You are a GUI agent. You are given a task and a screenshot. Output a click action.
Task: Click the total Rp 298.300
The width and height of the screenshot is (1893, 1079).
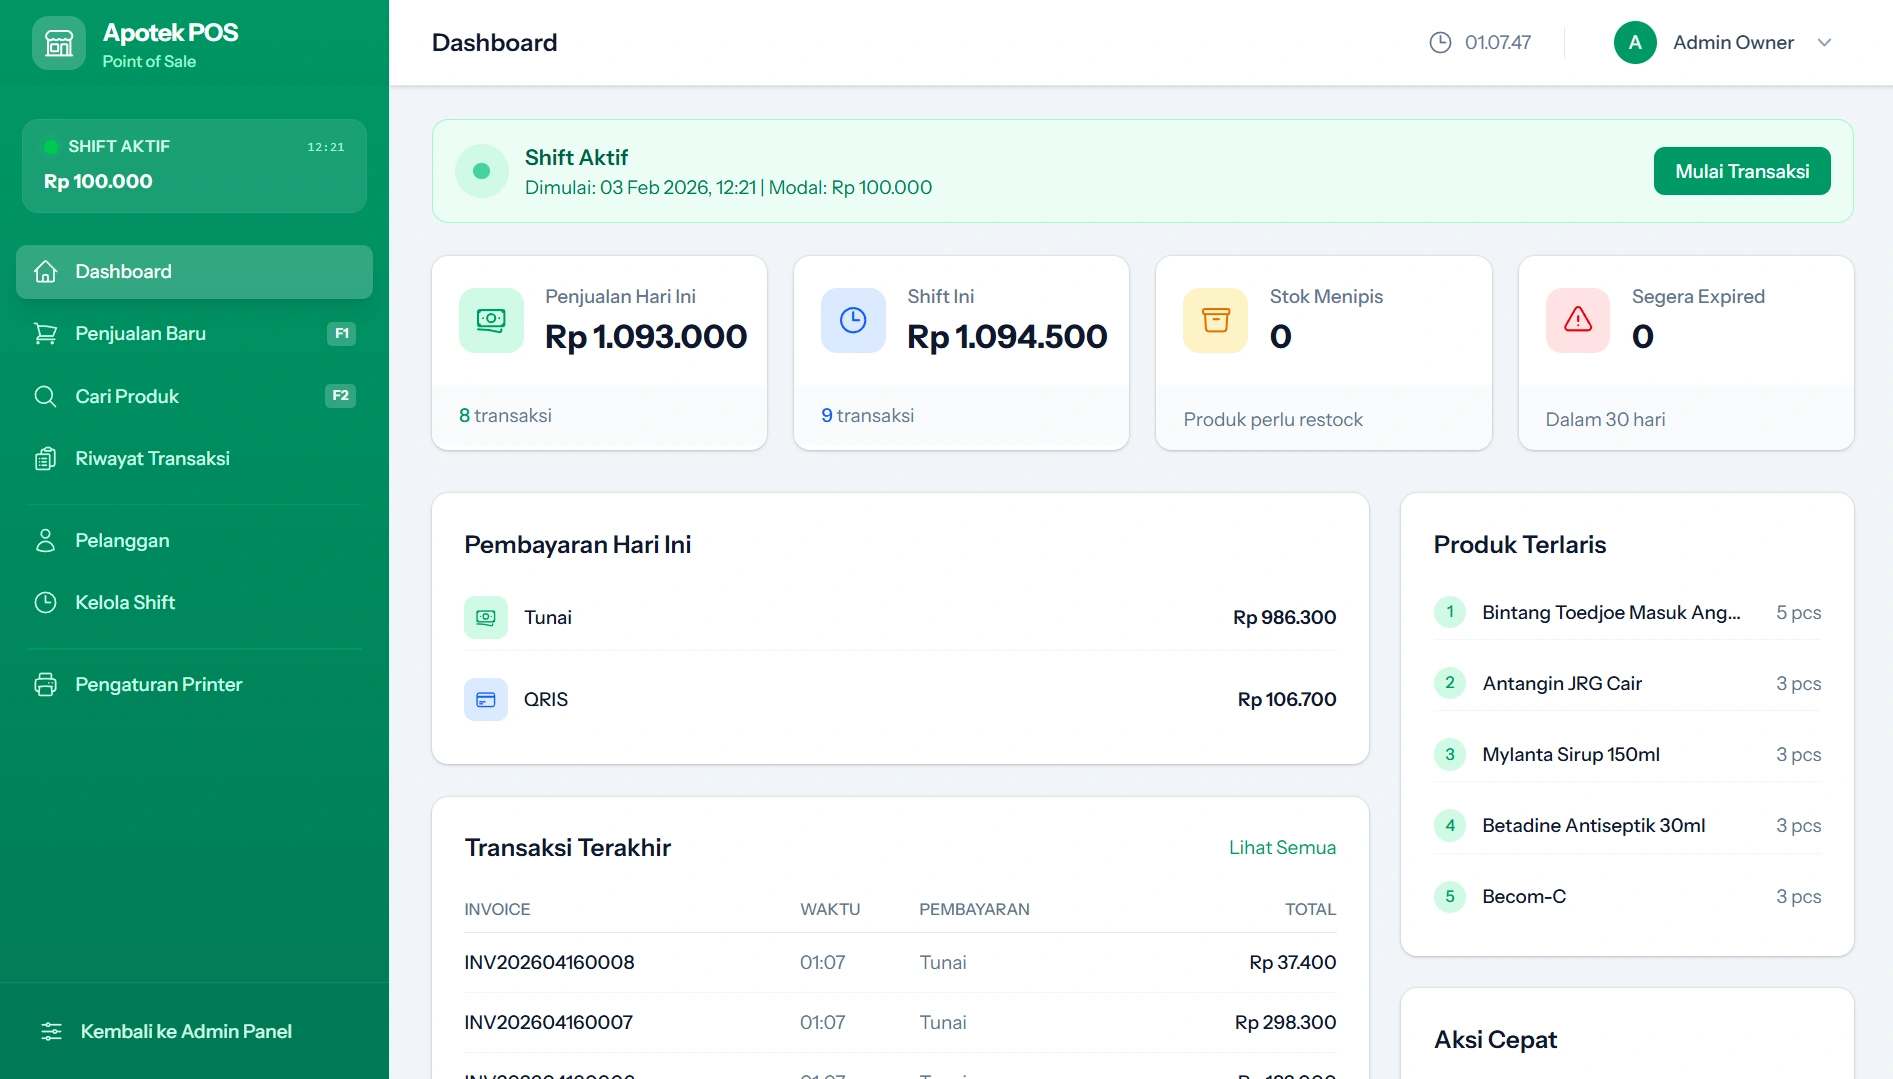(x=1285, y=1022)
